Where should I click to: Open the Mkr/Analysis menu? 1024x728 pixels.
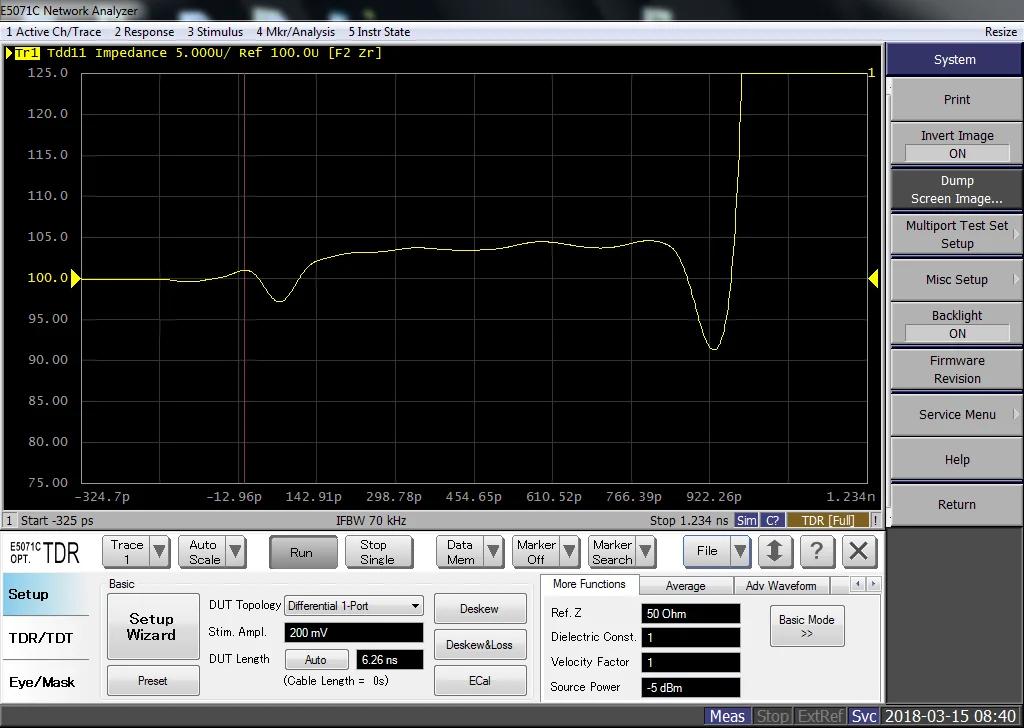(x=295, y=31)
